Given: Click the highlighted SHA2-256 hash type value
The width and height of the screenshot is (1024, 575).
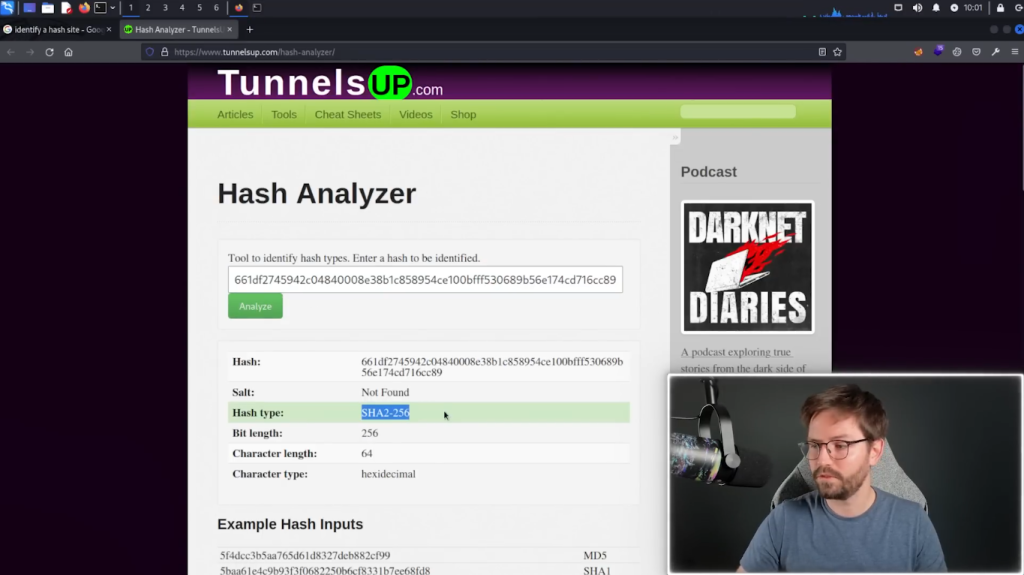Looking at the screenshot, I should (x=385, y=413).
